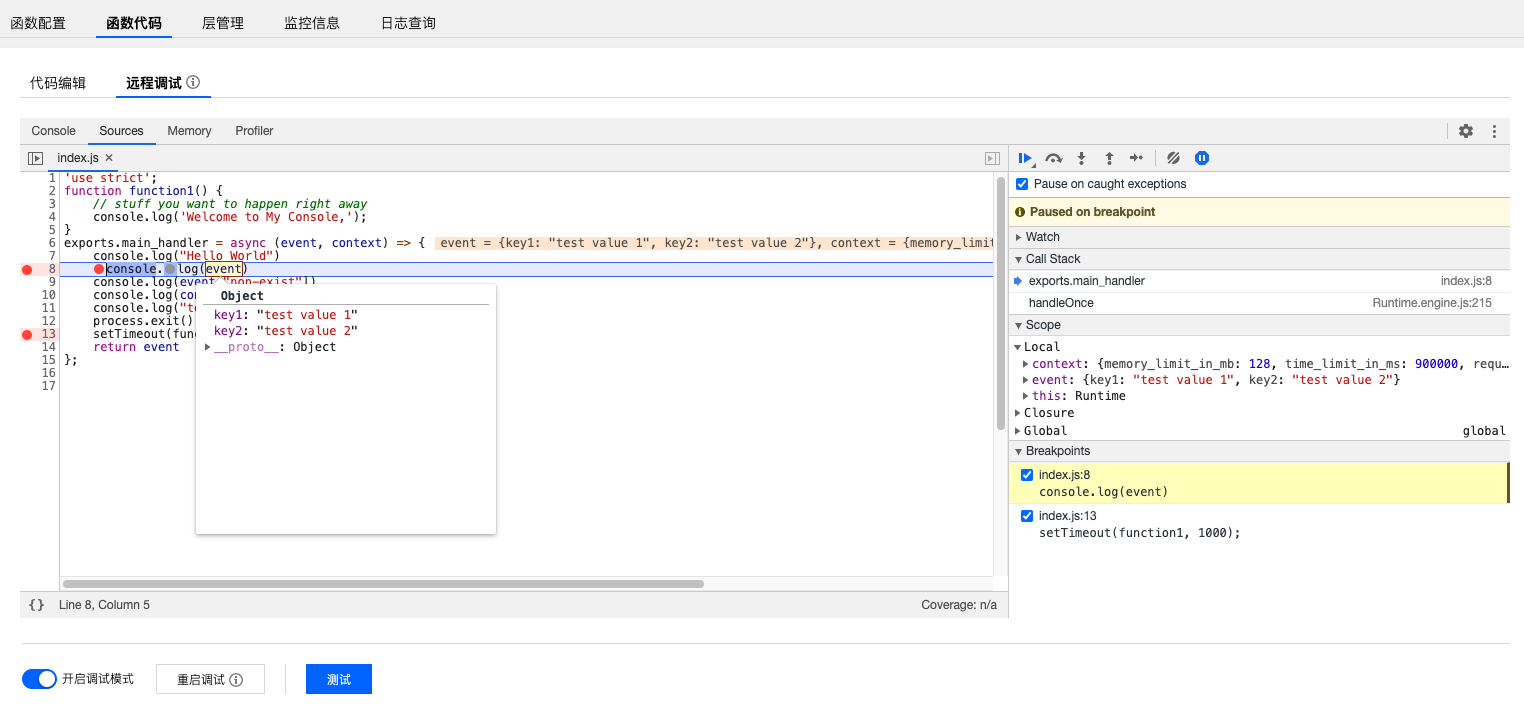Image resolution: width=1524 pixels, height=706 pixels.
Task: Click the Step icon in debugger toolbar
Action: (1136, 158)
